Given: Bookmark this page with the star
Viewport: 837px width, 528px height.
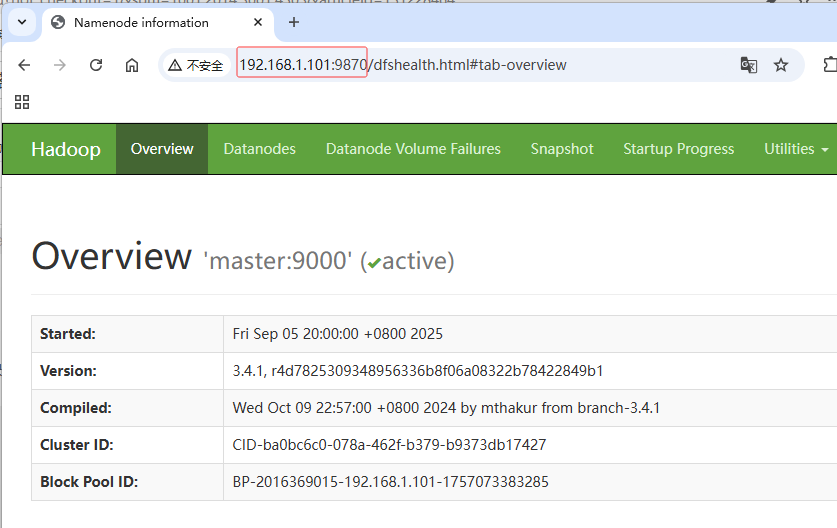Looking at the screenshot, I should click(x=781, y=65).
